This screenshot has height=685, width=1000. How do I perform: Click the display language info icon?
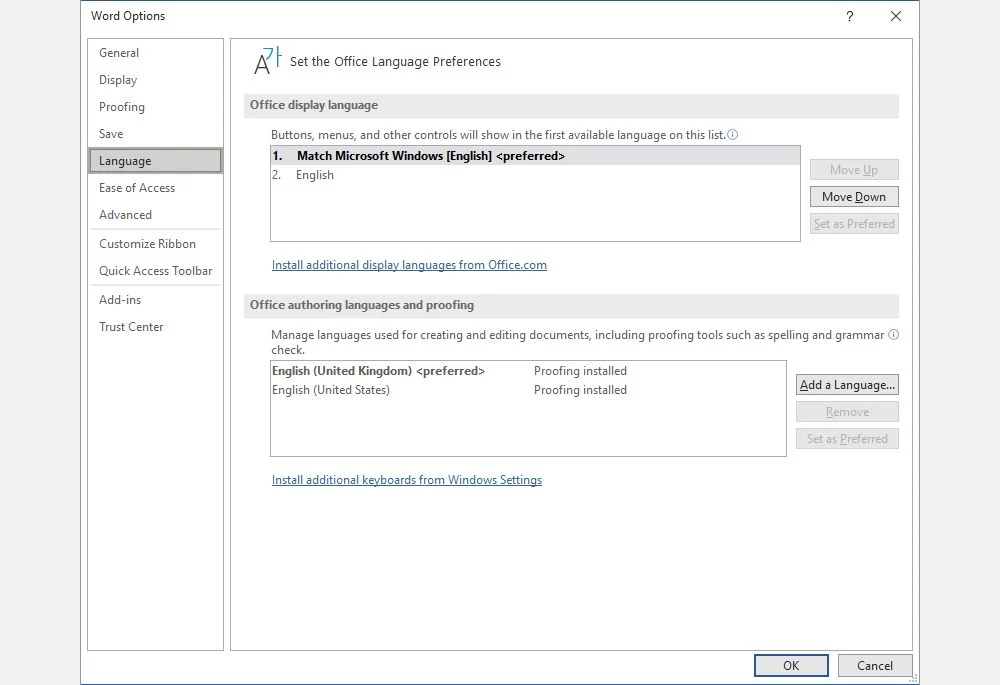[733, 135]
